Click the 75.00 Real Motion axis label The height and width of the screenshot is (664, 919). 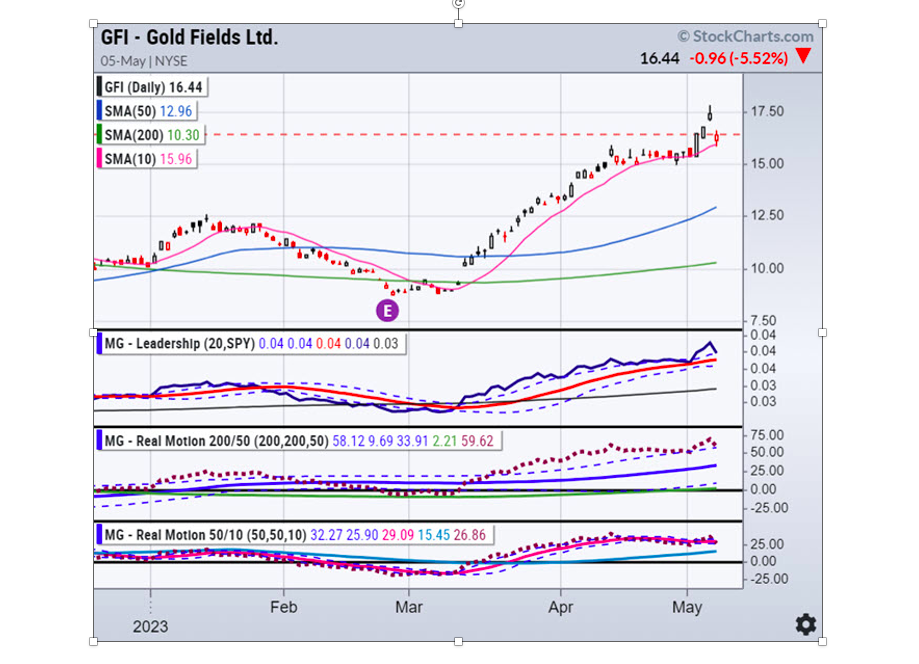[767, 435]
